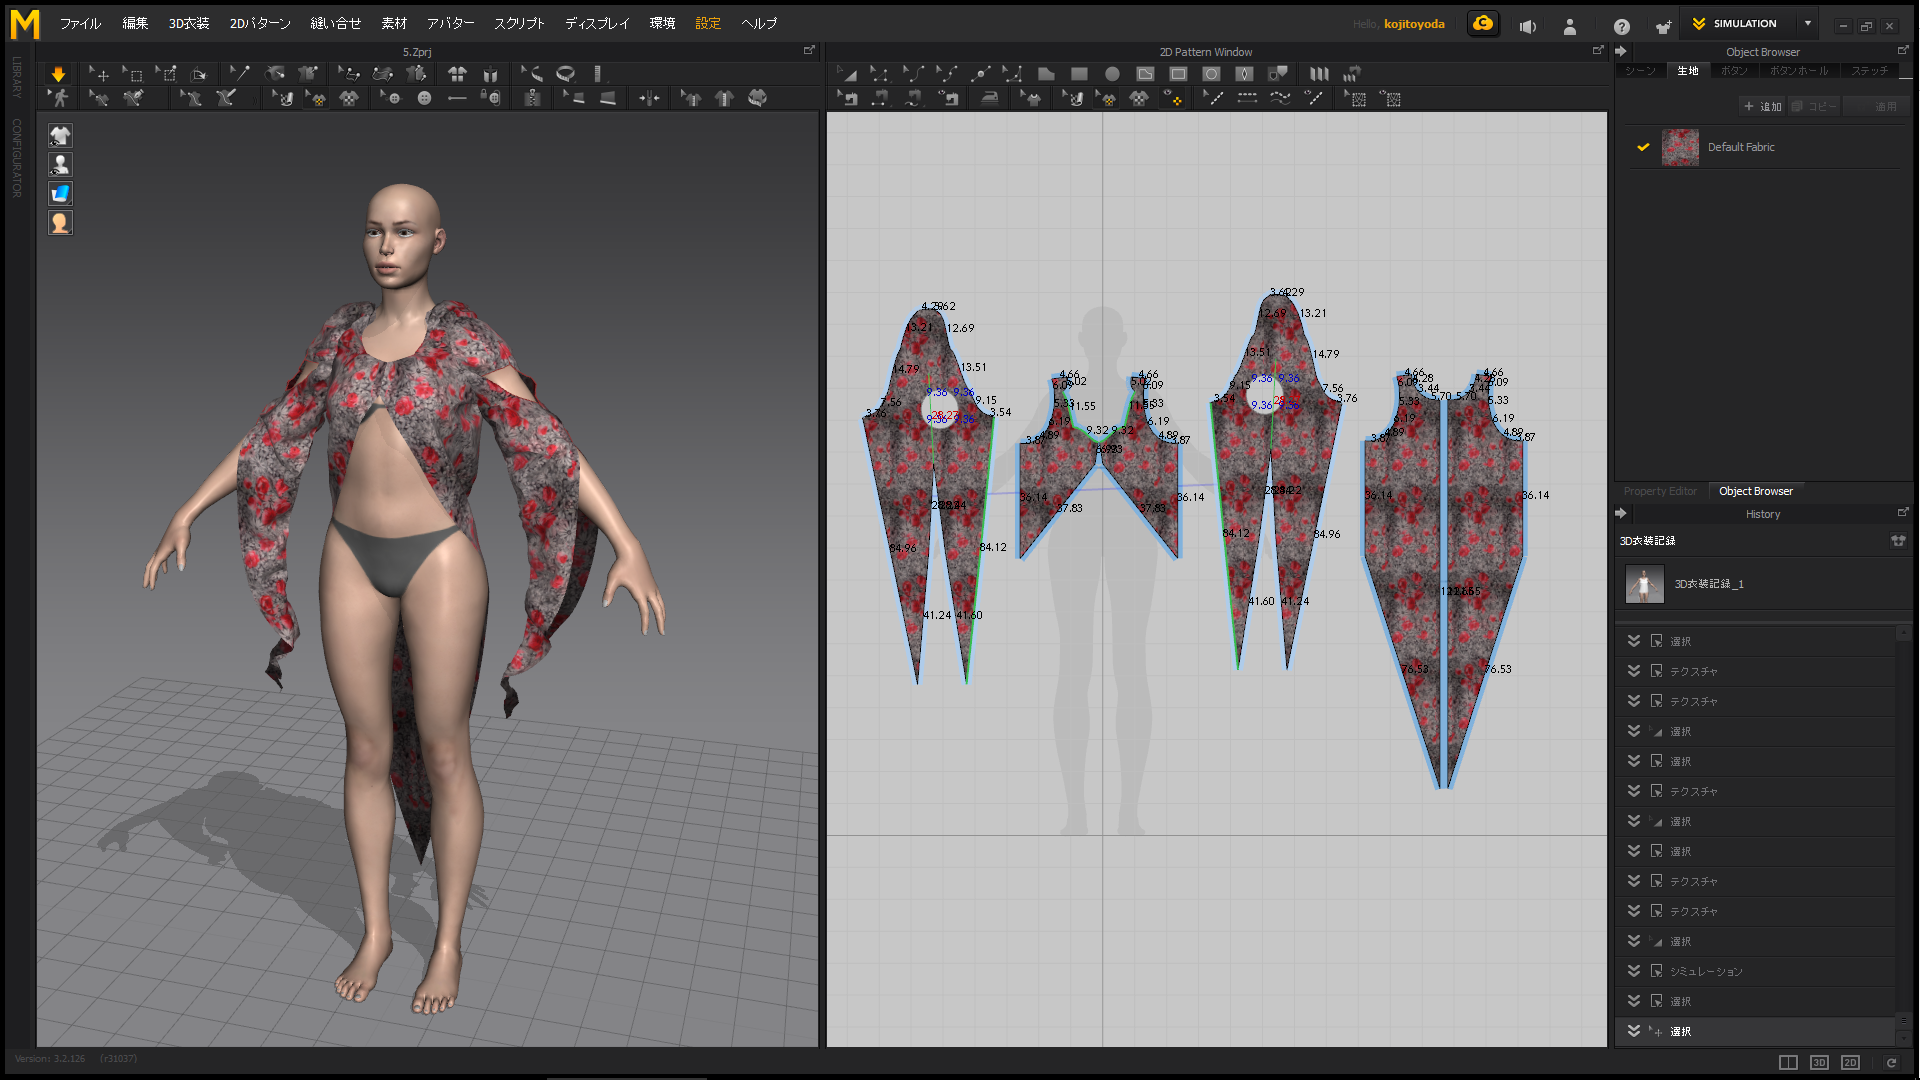
Task: Toggle avatar visibility in 3D view
Action: pyautogui.click(x=60, y=165)
